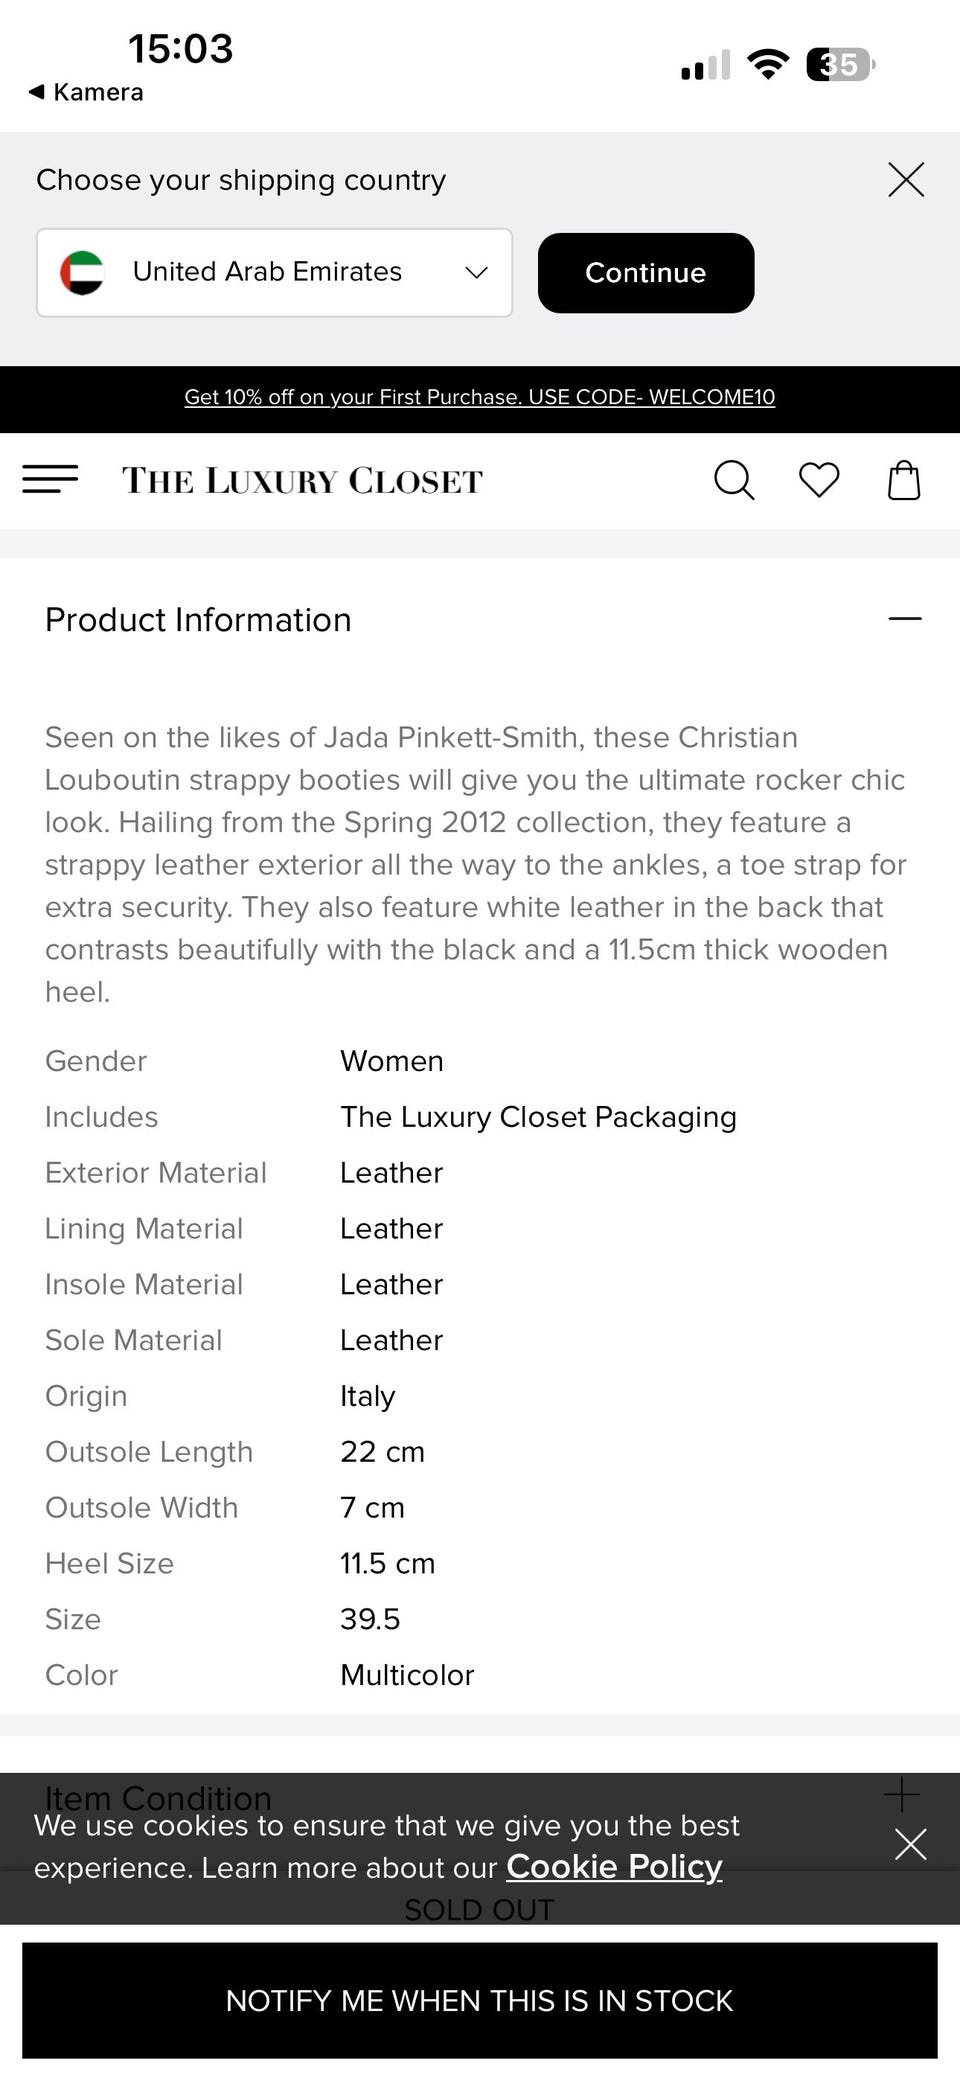Tap the UAE flag icon
Image resolution: width=960 pixels, height=2081 pixels.
pos(82,273)
